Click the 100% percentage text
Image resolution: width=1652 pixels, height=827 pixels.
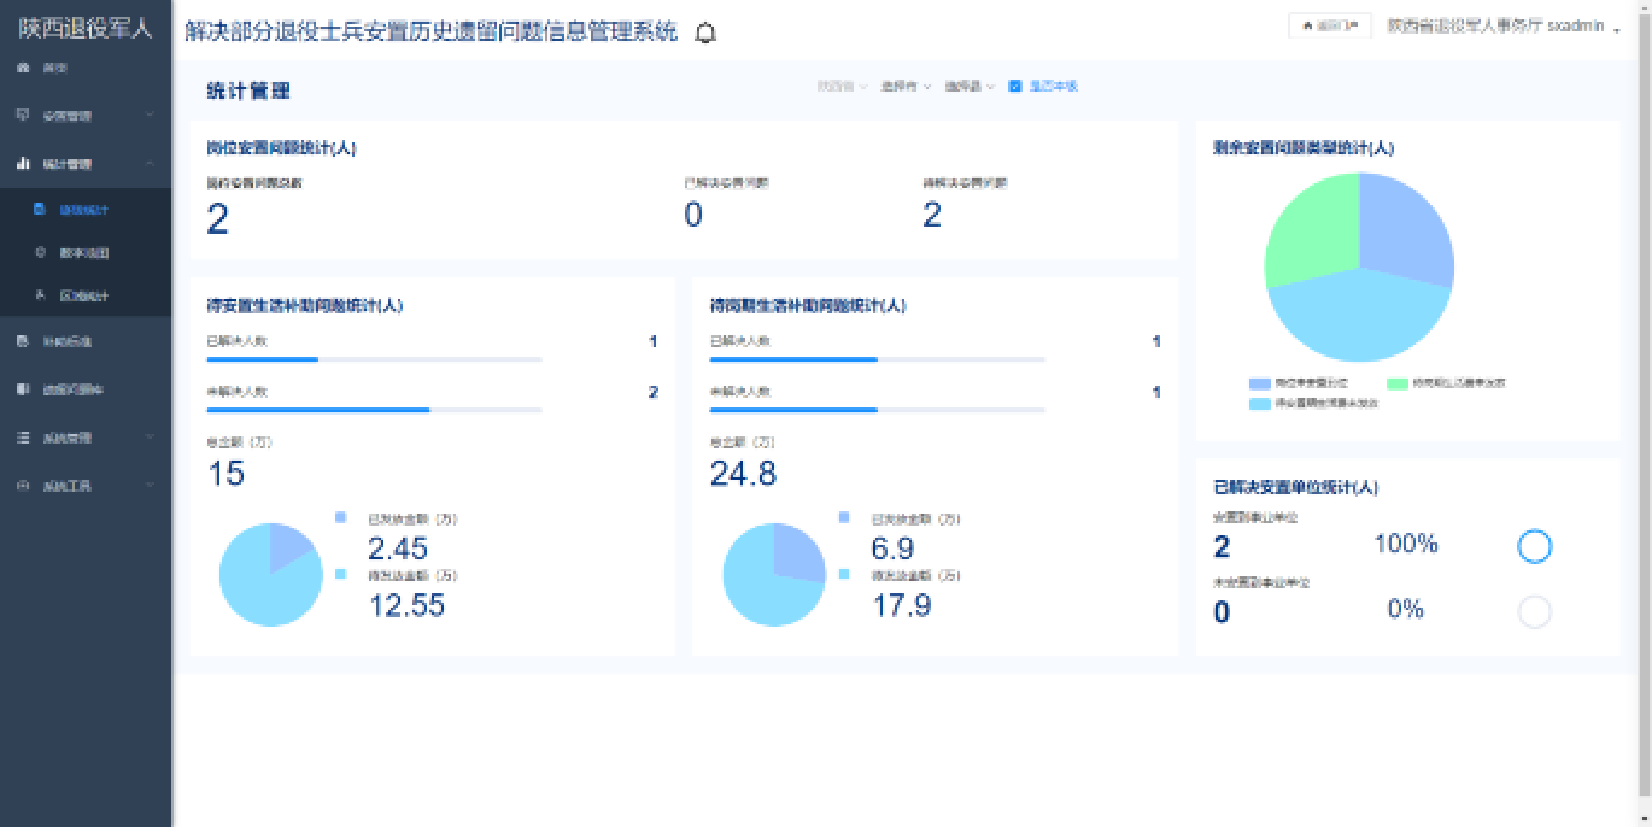(x=1406, y=544)
